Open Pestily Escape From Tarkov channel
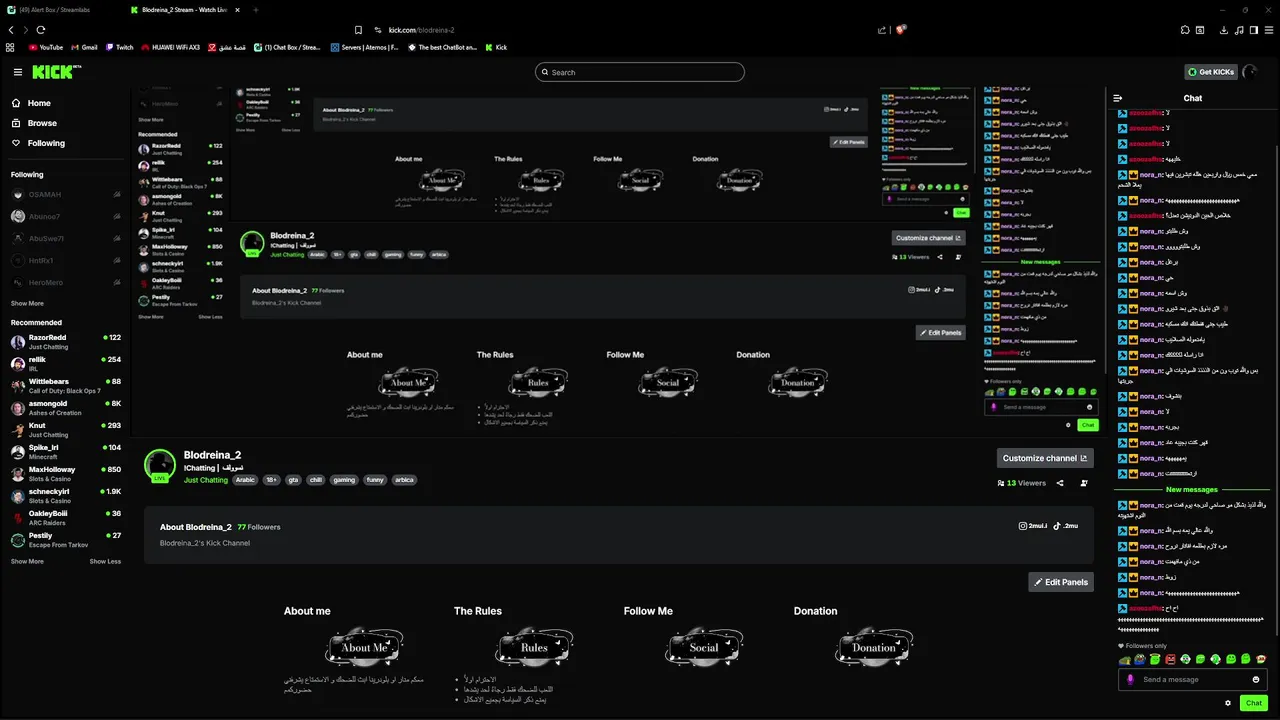Image resolution: width=1280 pixels, height=720 pixels. click(66, 540)
